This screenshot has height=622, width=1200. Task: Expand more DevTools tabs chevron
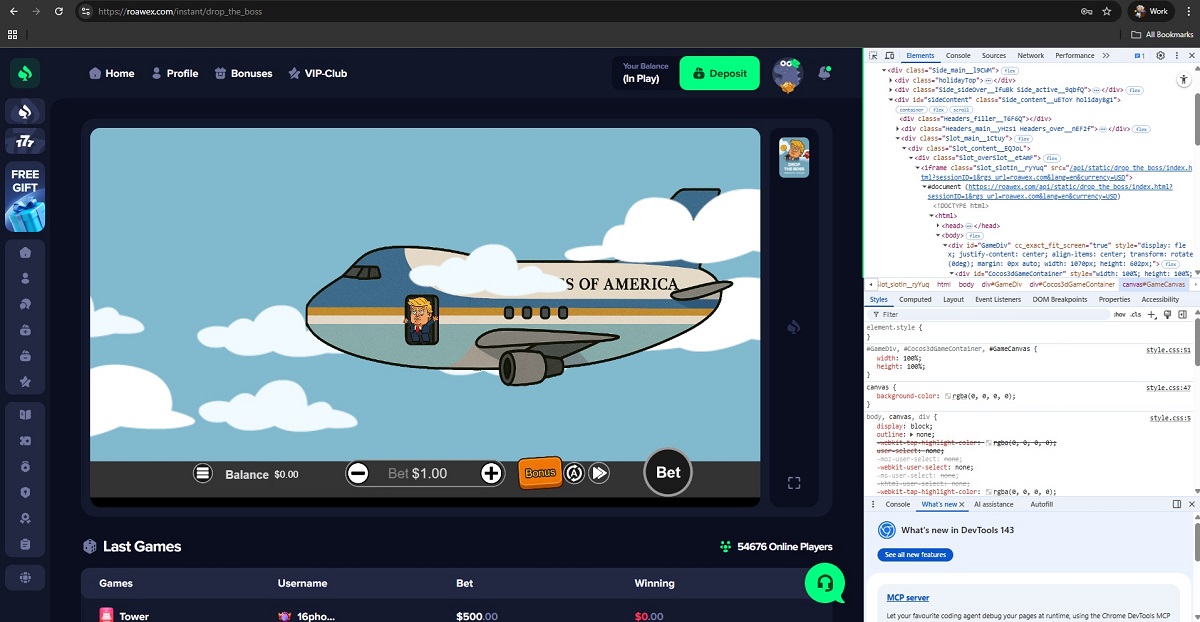[x=1107, y=56]
